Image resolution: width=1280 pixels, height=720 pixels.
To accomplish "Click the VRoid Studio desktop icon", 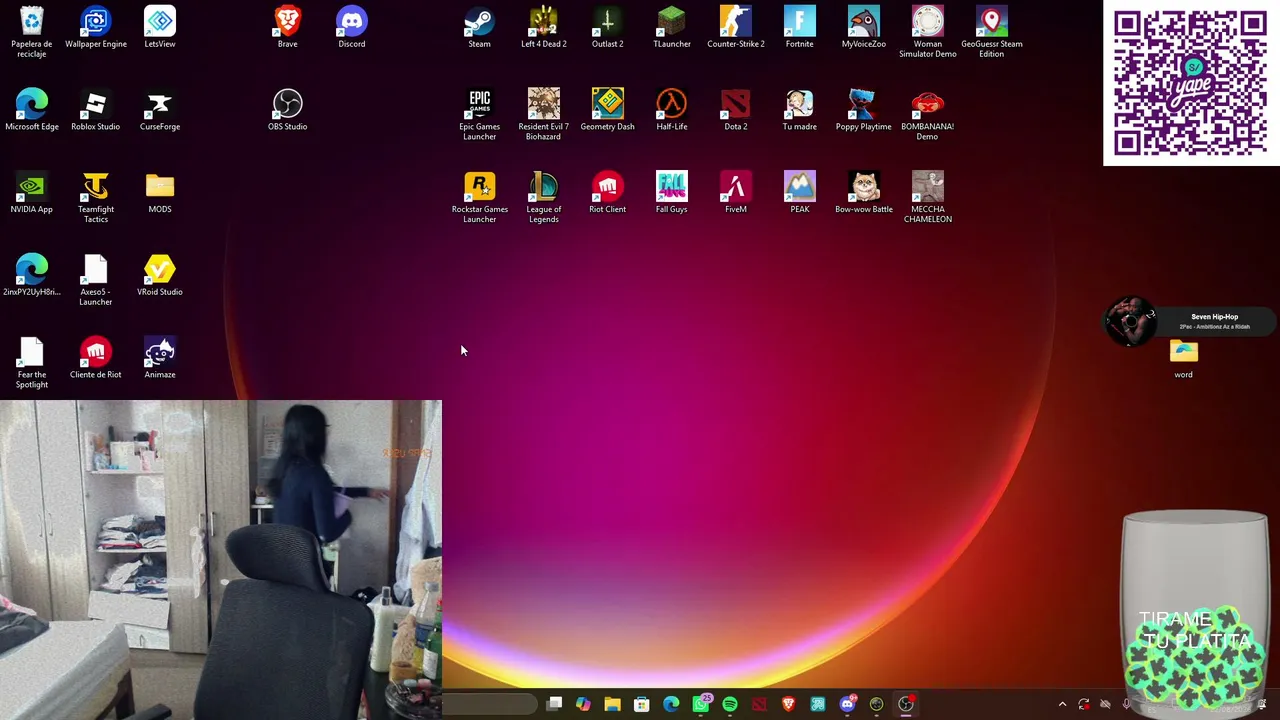I will [160, 276].
